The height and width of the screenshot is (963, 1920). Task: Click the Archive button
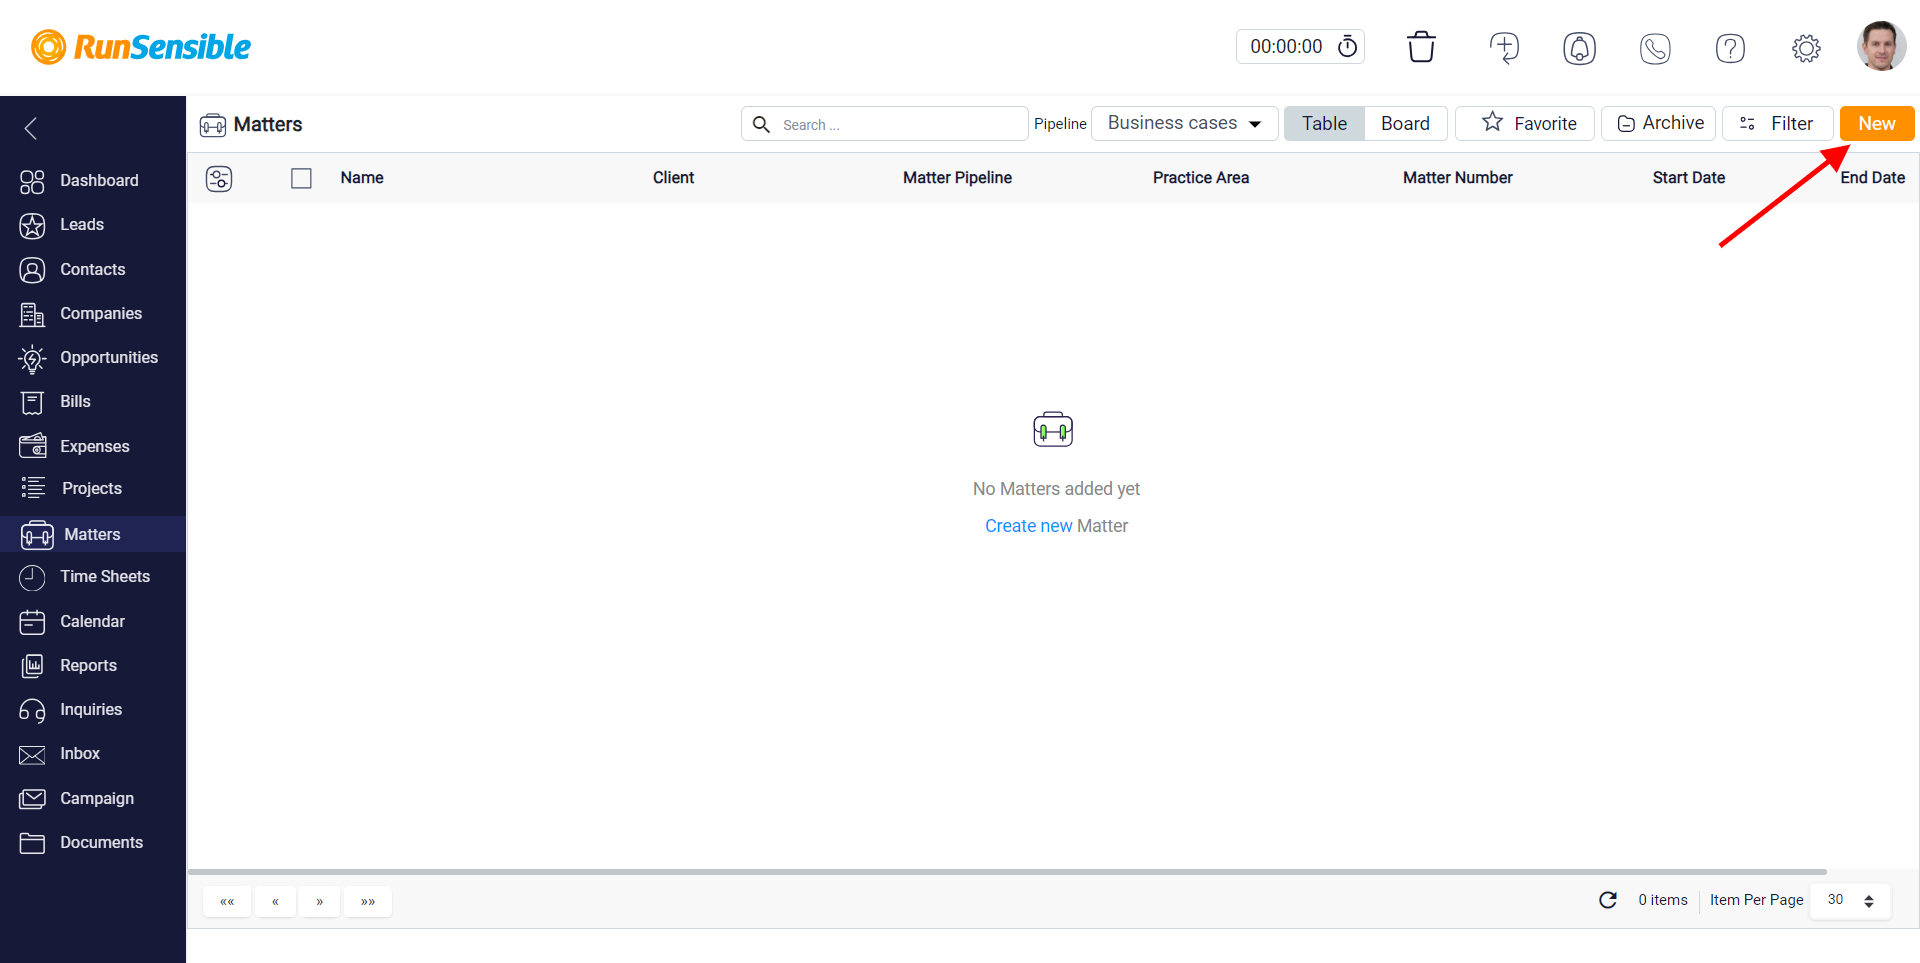(x=1659, y=123)
